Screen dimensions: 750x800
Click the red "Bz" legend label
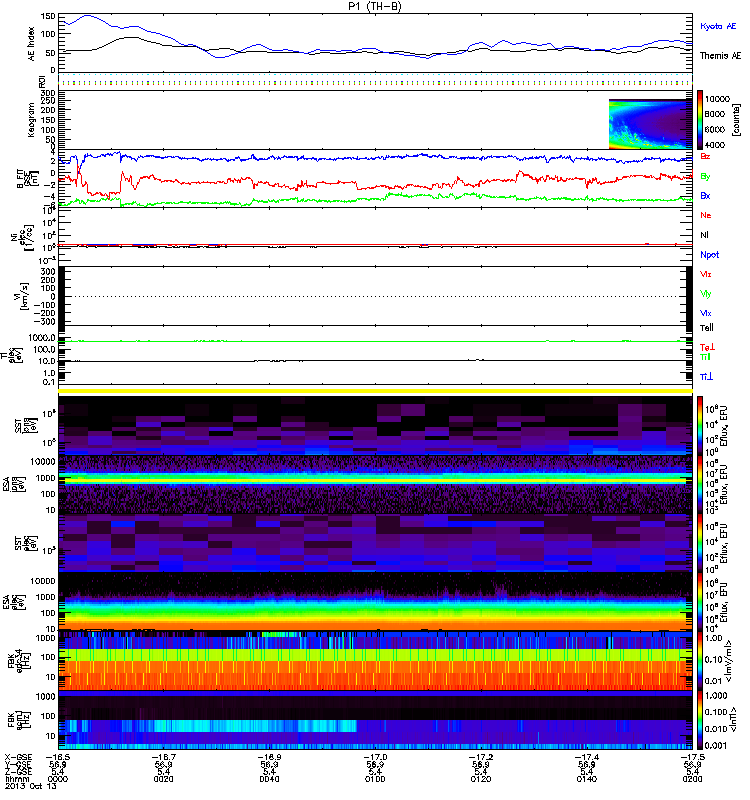point(705,157)
